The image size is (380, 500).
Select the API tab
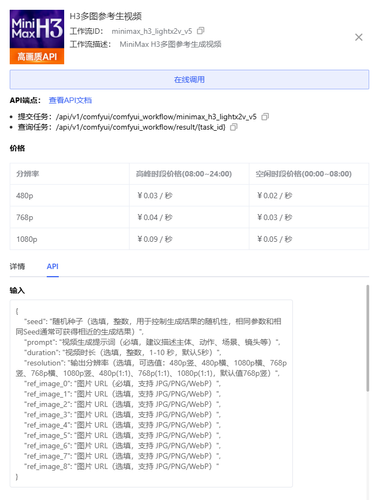click(x=53, y=266)
